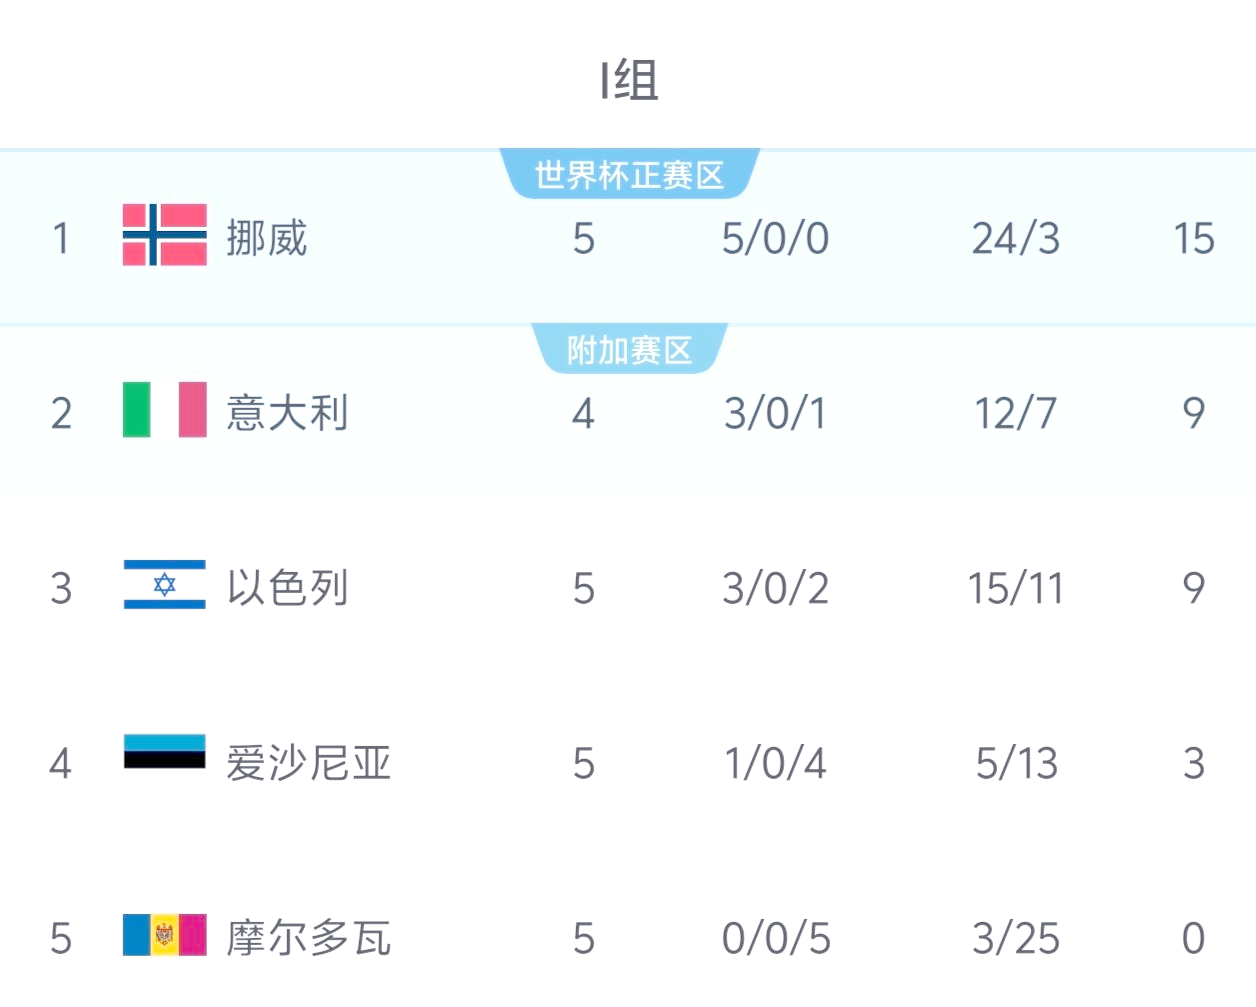Viewport: 1256px width, 1007px height.
Task: Click Italy's 12/7 goals figure
Action: pyautogui.click(x=1015, y=413)
